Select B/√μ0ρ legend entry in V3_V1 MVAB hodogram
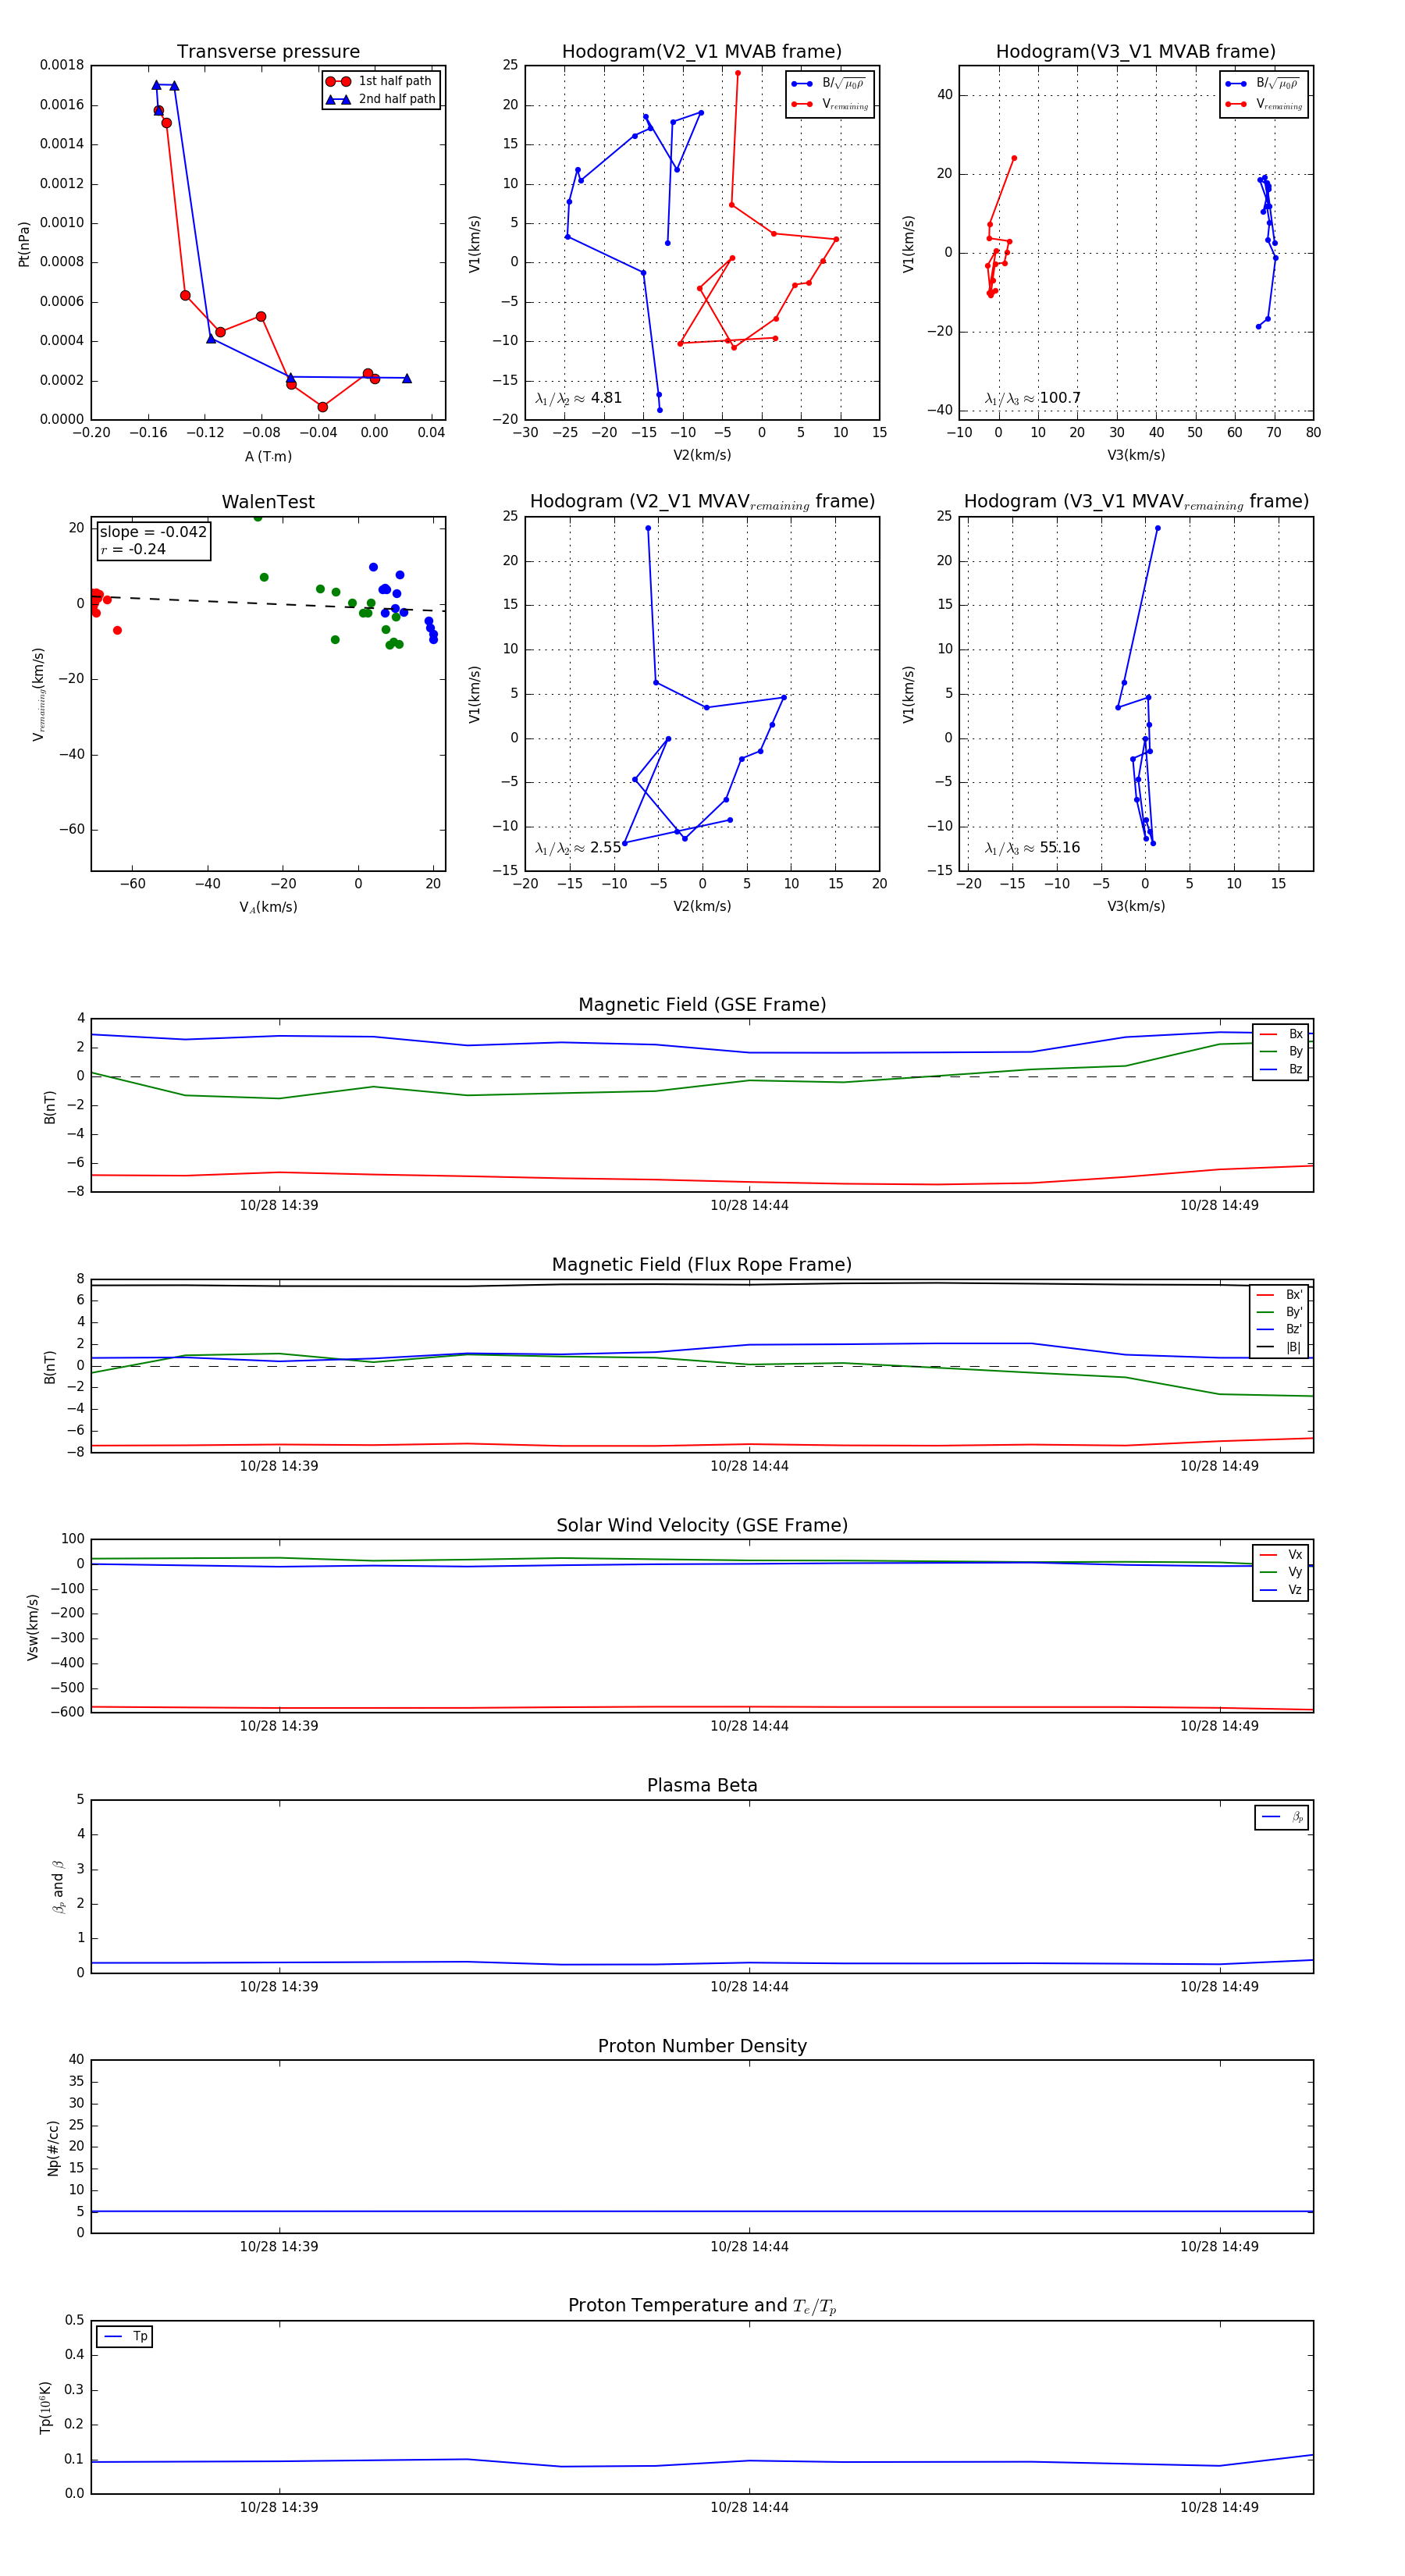The height and width of the screenshot is (2576, 1405). pos(1263,84)
